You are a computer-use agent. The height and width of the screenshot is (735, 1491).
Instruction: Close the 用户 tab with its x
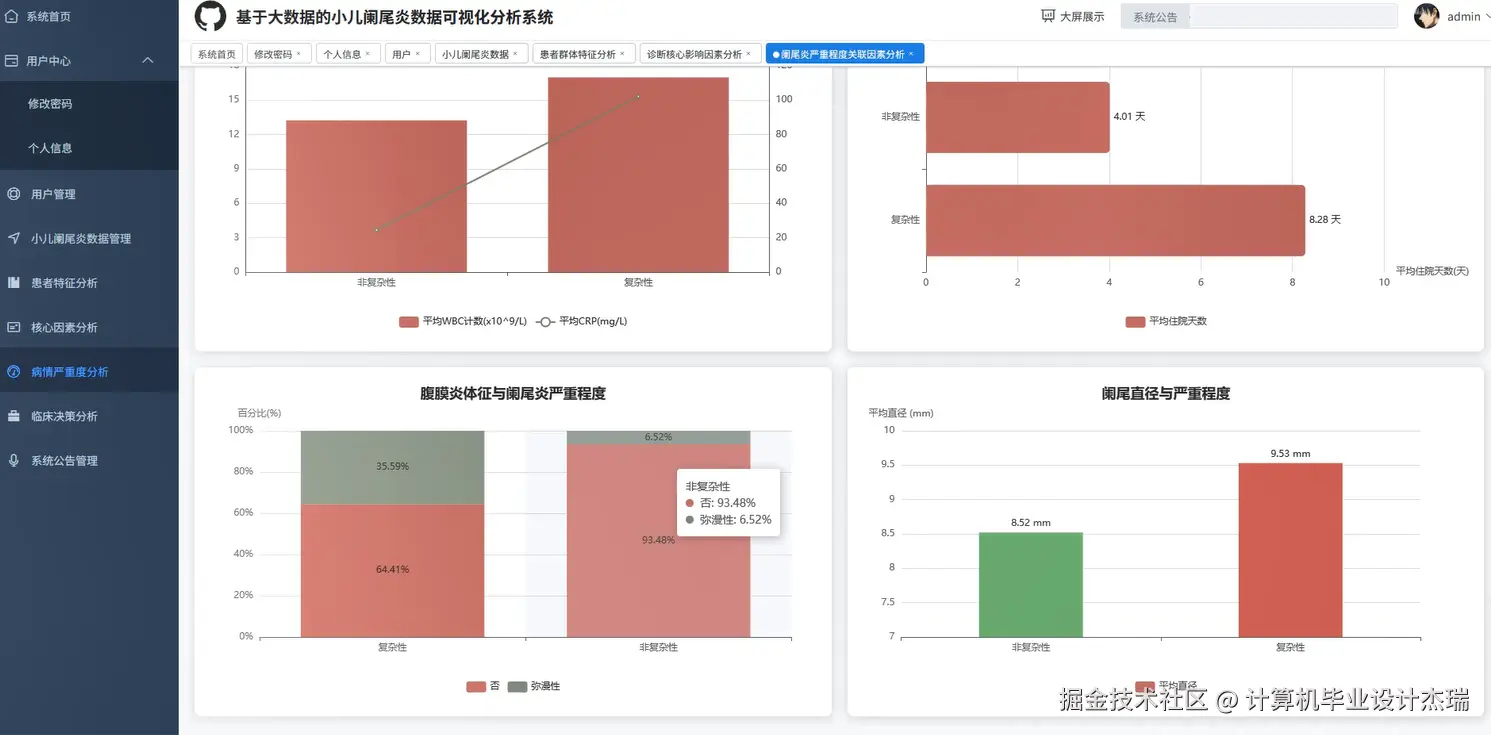[417, 54]
